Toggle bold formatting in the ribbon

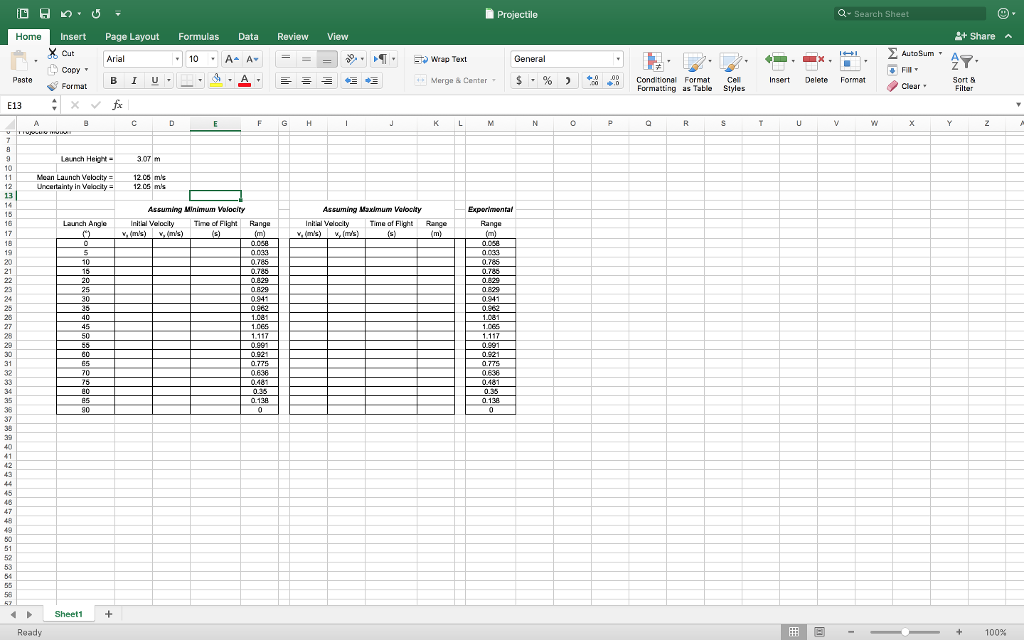(114, 79)
